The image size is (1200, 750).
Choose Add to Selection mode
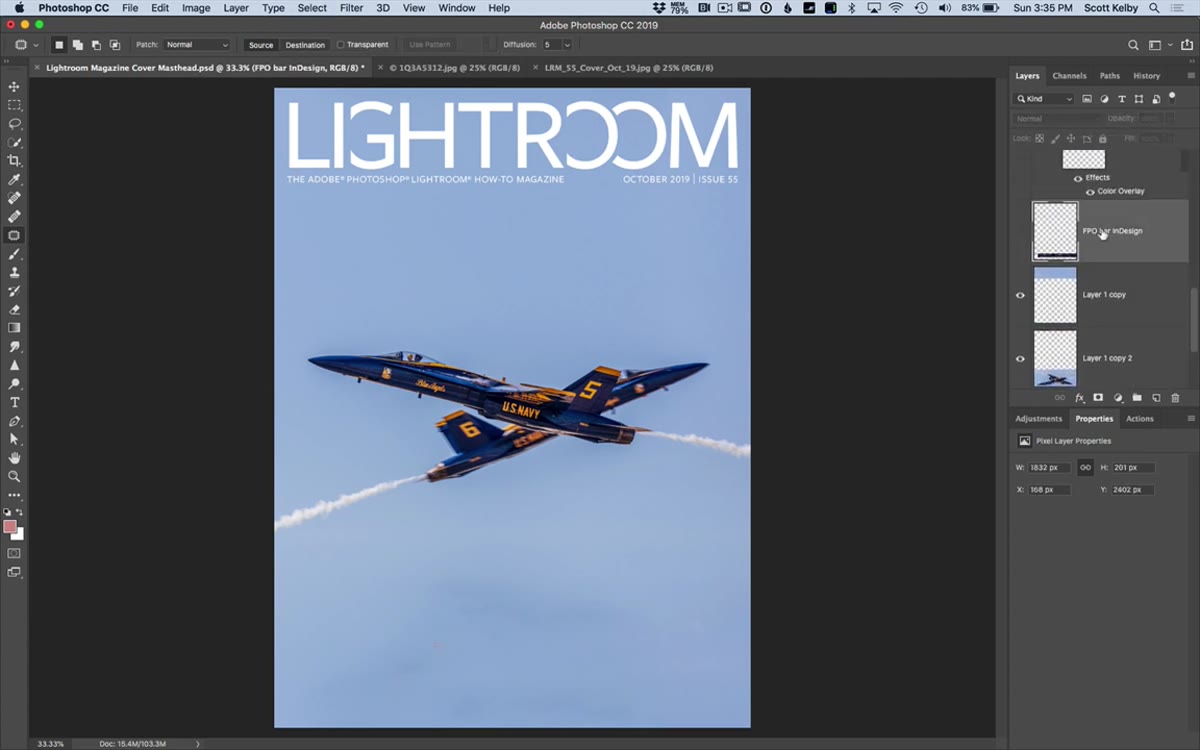point(77,45)
